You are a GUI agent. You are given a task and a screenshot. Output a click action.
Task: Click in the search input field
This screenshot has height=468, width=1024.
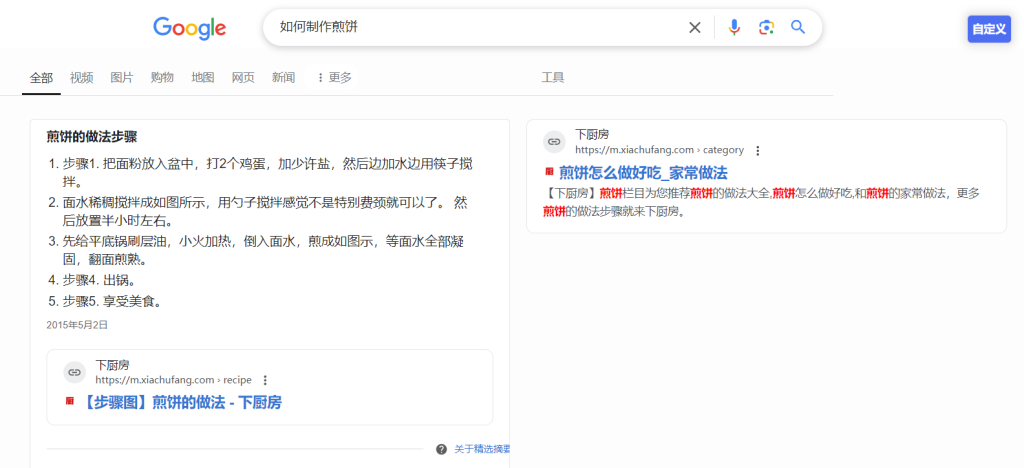pos(477,27)
